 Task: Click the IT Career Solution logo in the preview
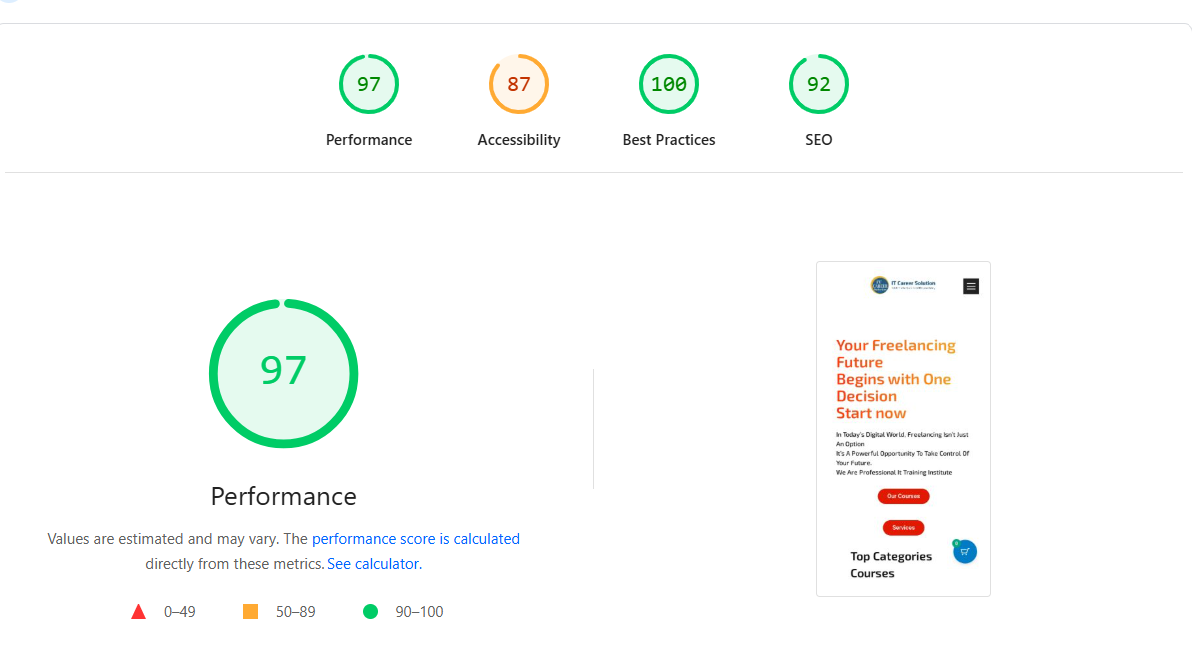coord(880,285)
